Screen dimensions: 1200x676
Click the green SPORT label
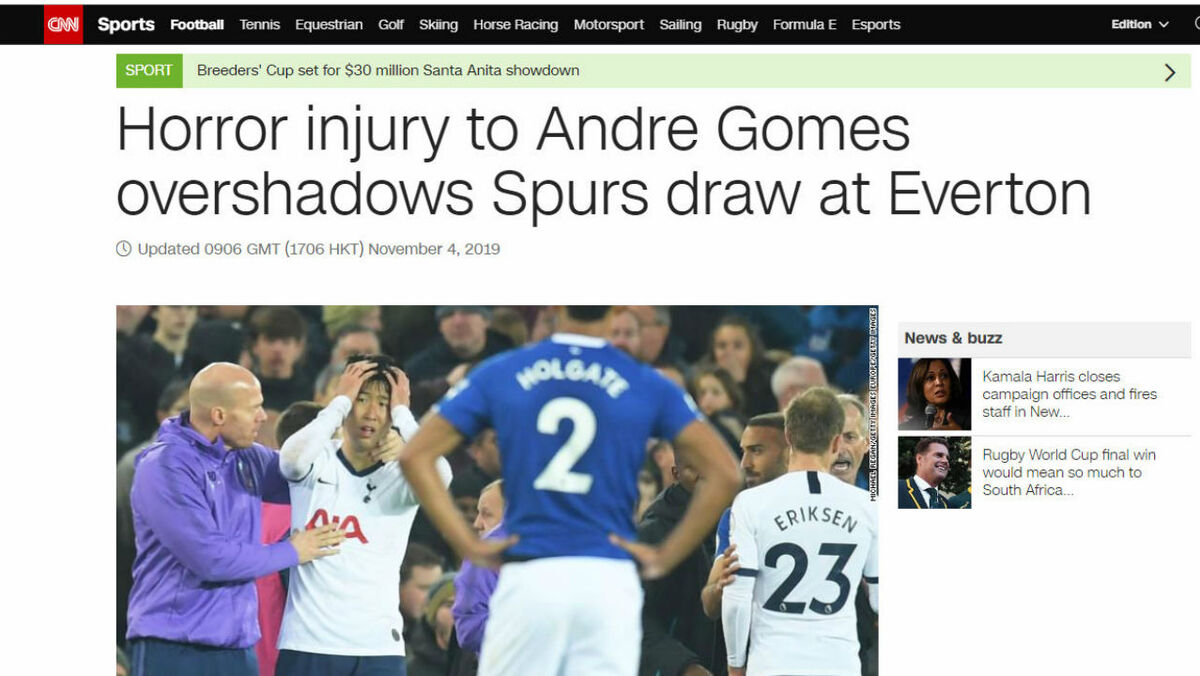tap(149, 70)
